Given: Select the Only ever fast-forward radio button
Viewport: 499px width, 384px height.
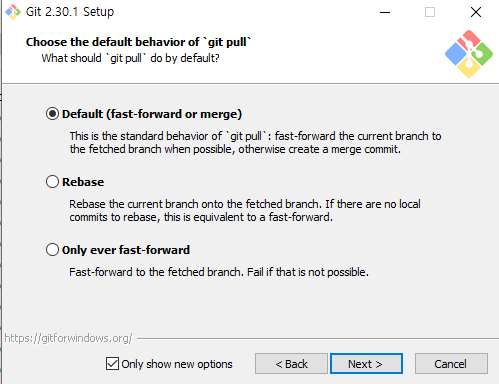Looking at the screenshot, I should click(52, 250).
